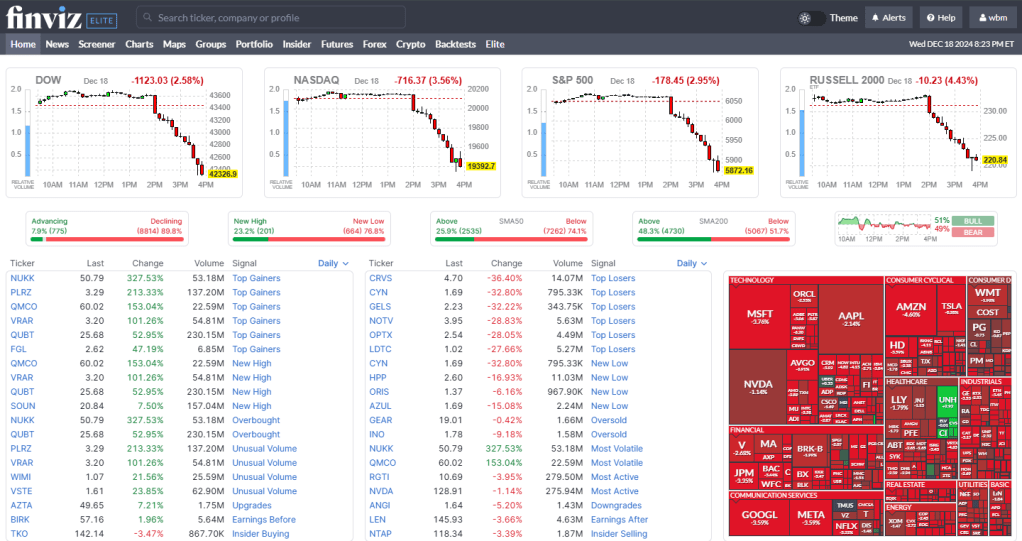The height and width of the screenshot is (541, 1022).
Task: Open the Screener tab
Action: (x=97, y=44)
